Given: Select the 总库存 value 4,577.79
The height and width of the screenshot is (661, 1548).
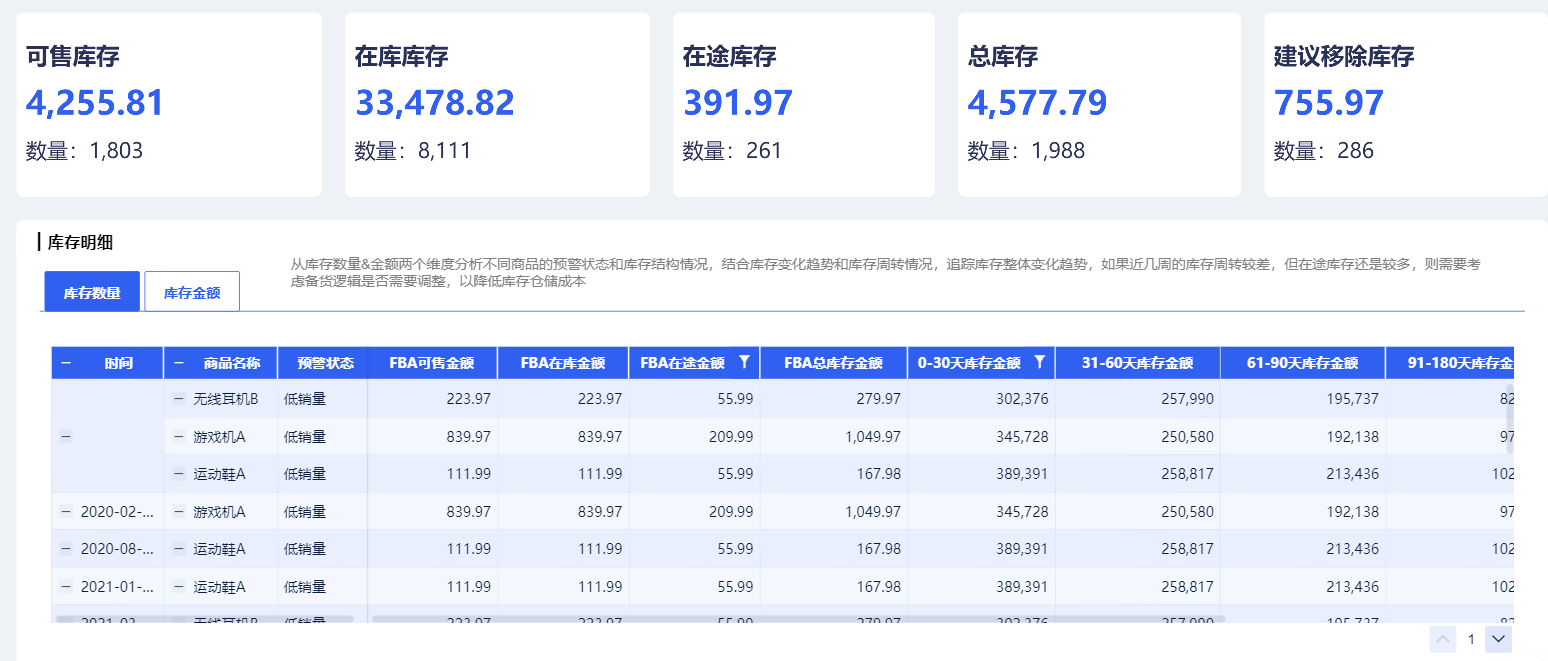Looking at the screenshot, I should [1037, 103].
